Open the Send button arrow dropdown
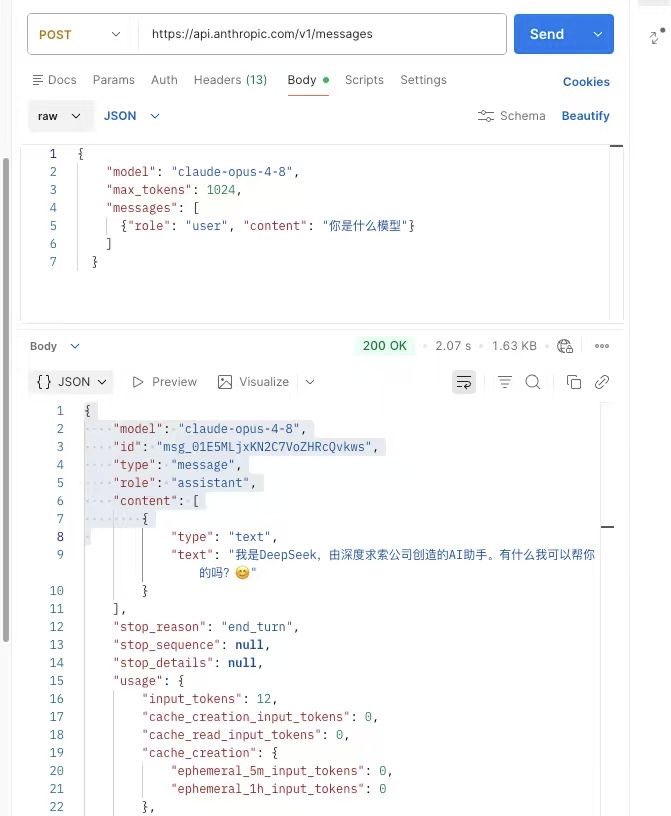 point(598,34)
